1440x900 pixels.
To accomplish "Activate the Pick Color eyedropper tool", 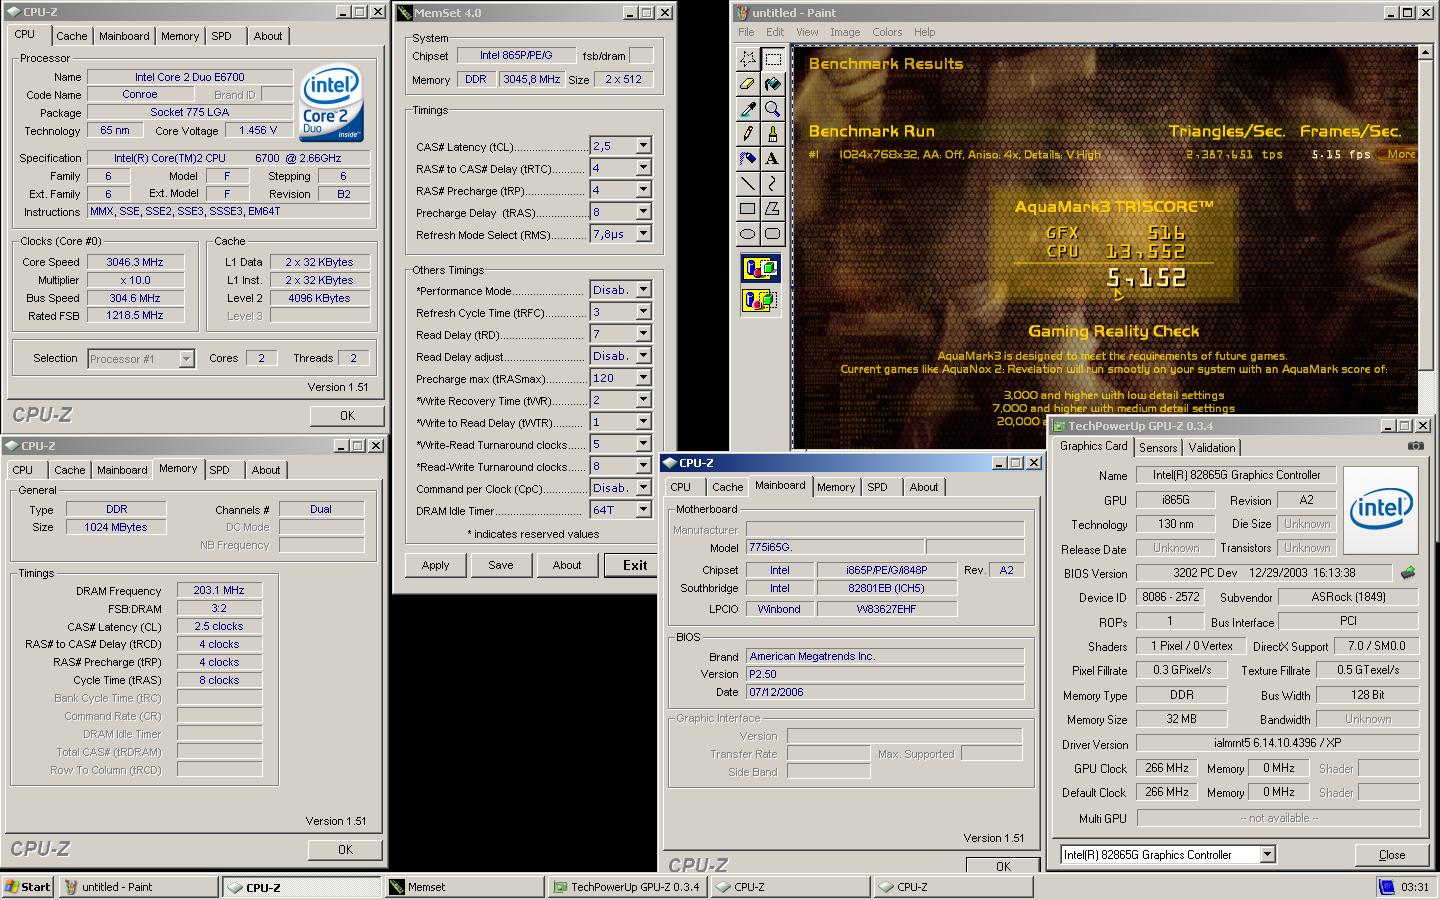I will [748, 109].
